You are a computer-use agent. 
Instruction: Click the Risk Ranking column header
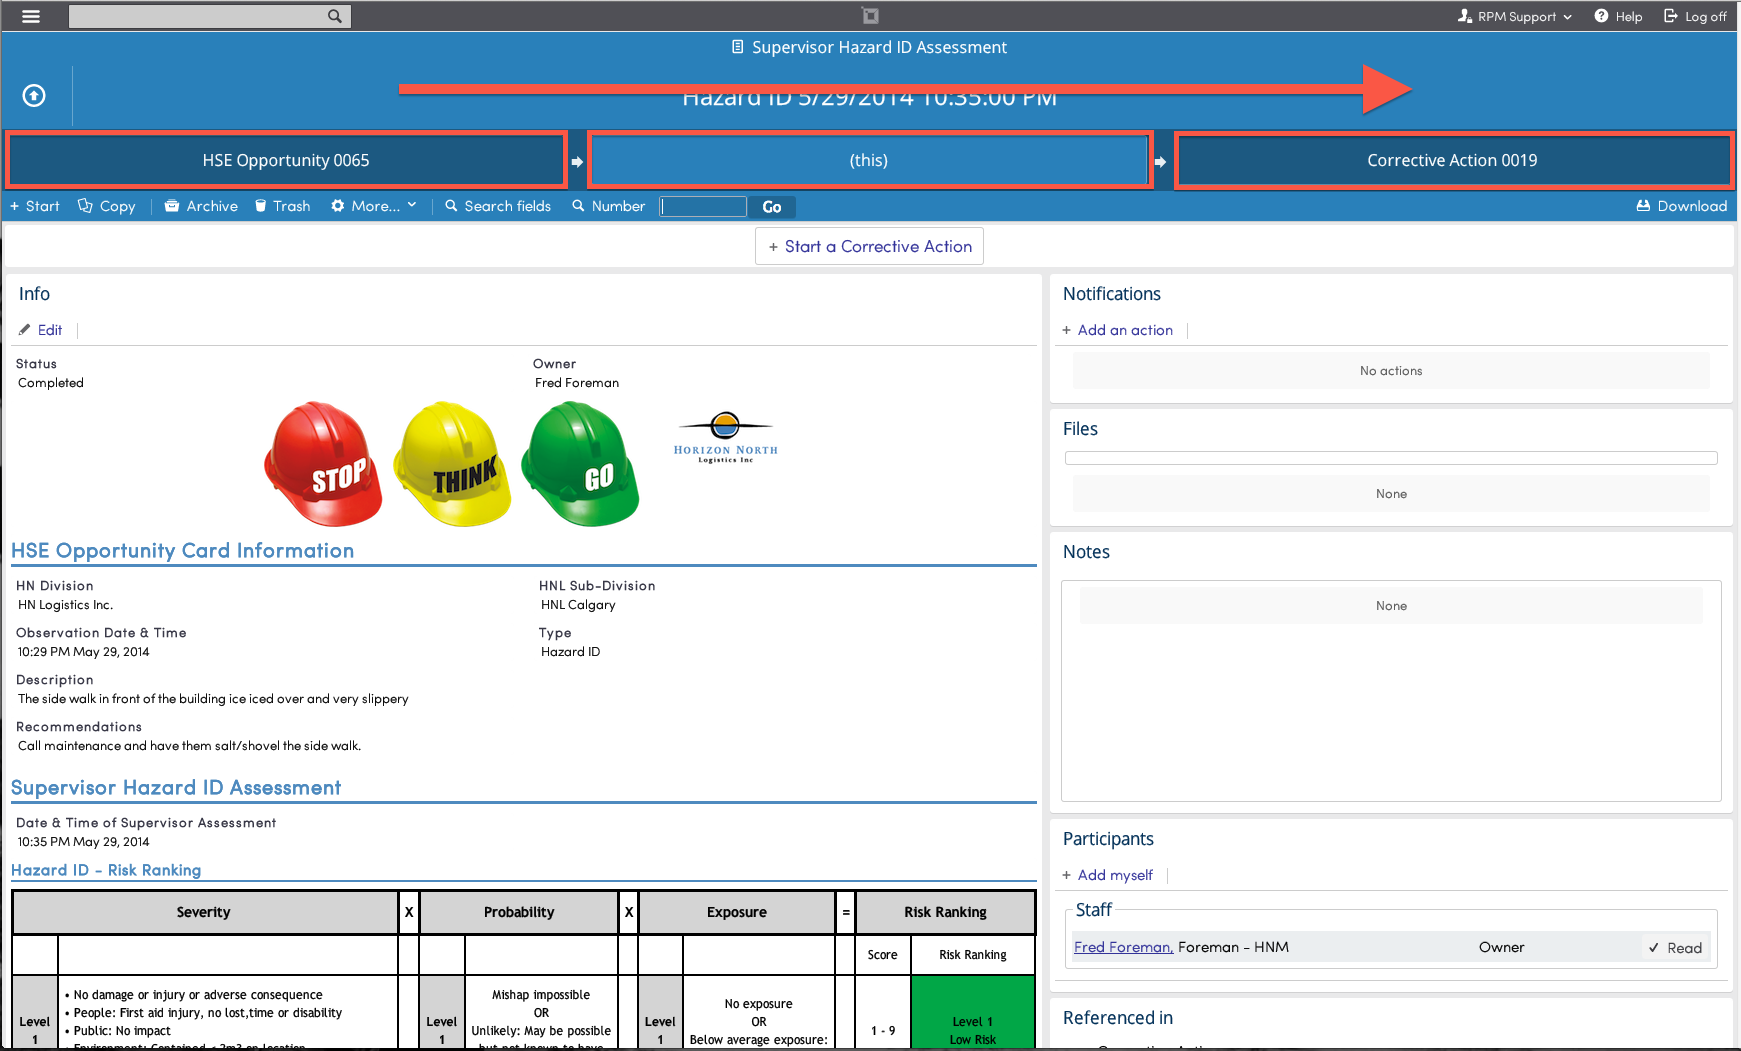(x=945, y=912)
